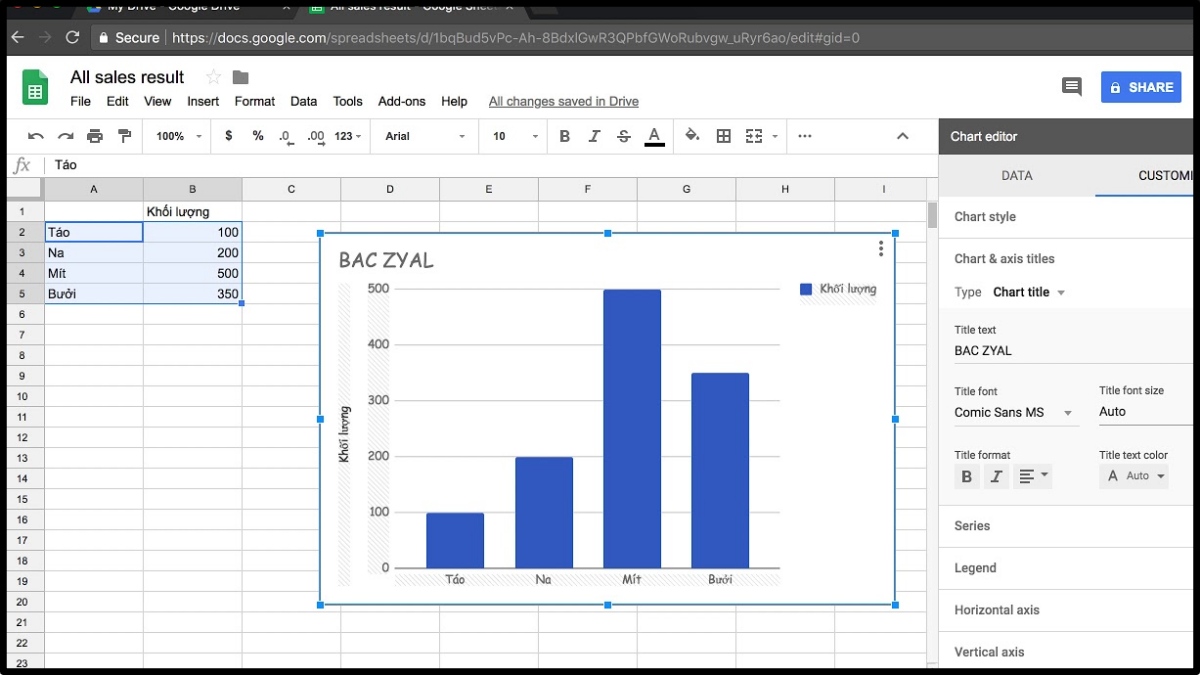
Task: Open the Help menu
Action: (454, 101)
